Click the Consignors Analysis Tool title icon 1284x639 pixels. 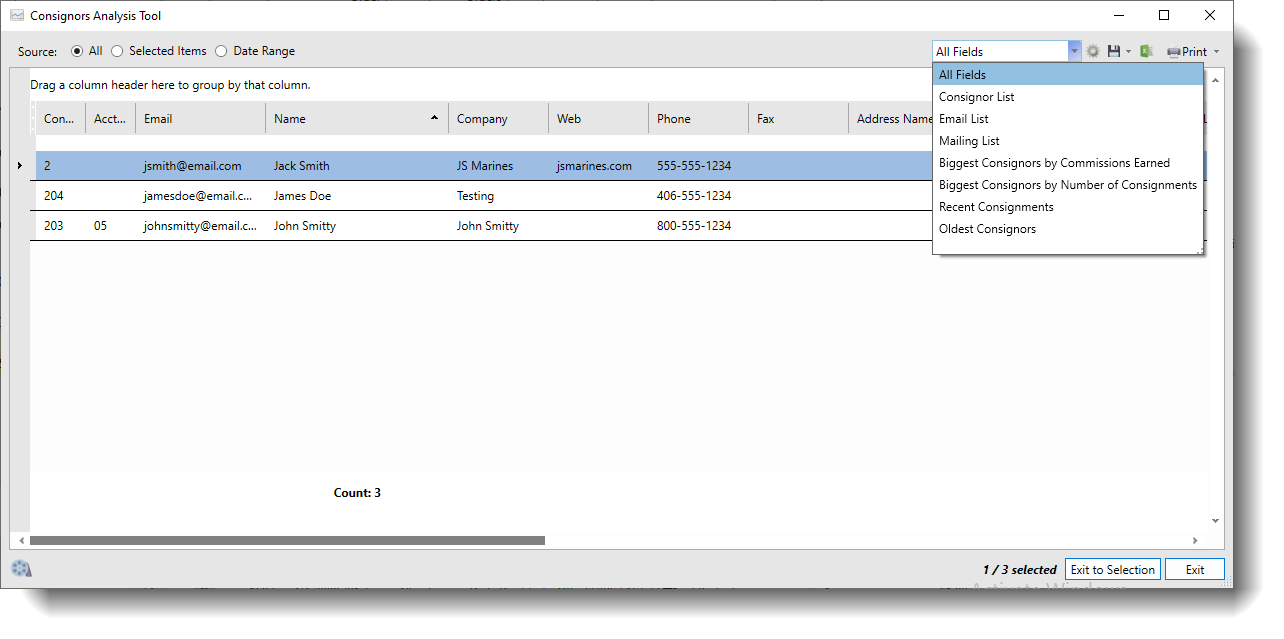coord(17,16)
